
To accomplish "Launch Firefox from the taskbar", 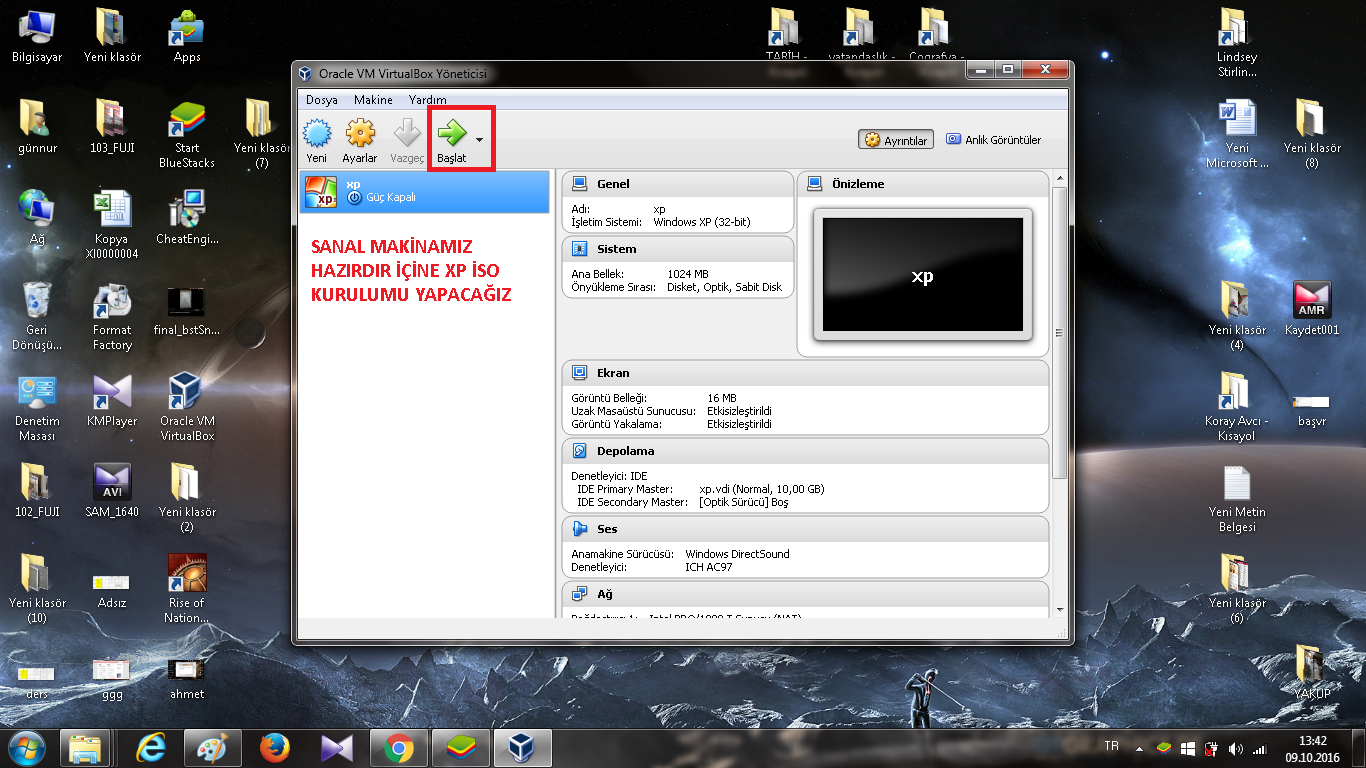I will (275, 748).
